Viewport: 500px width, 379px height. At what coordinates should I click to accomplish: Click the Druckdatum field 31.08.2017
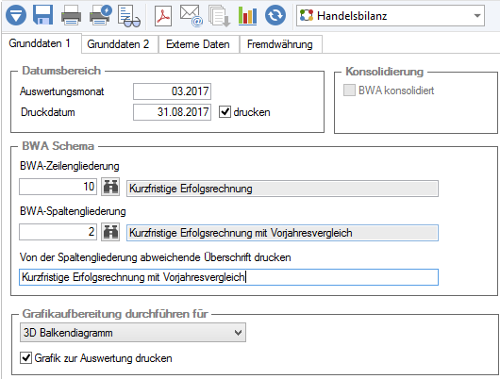coord(172,112)
